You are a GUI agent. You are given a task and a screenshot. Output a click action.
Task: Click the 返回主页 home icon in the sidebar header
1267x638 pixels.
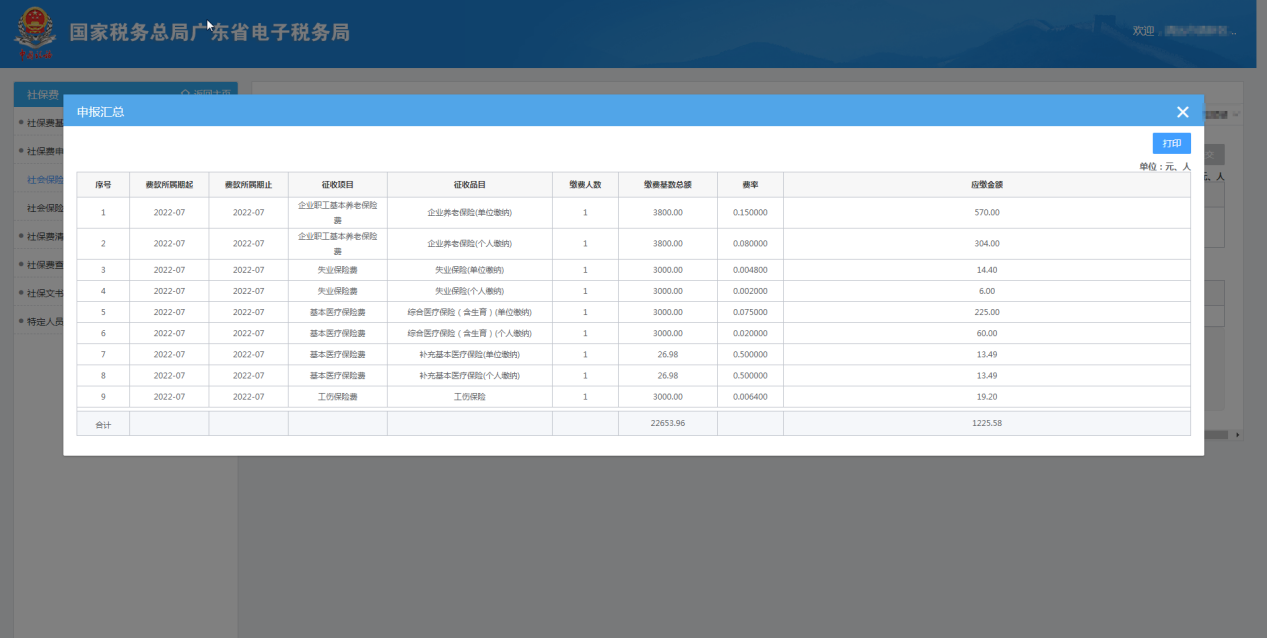[x=186, y=93]
